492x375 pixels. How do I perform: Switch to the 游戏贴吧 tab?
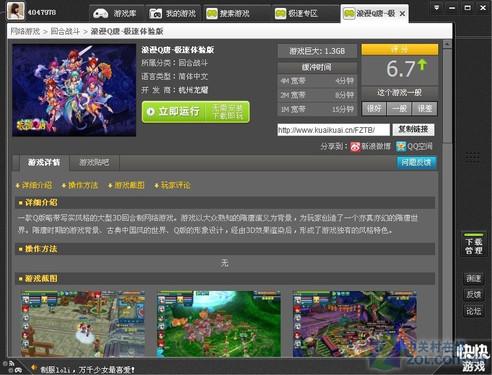tap(94, 163)
